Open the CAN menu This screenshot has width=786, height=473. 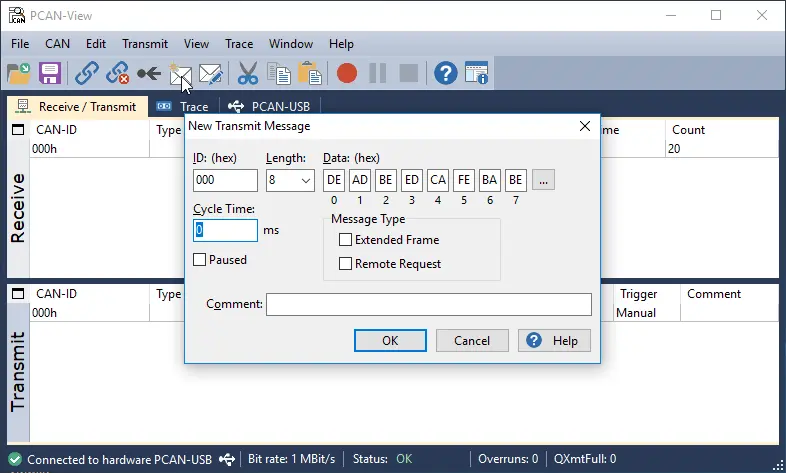coord(58,44)
